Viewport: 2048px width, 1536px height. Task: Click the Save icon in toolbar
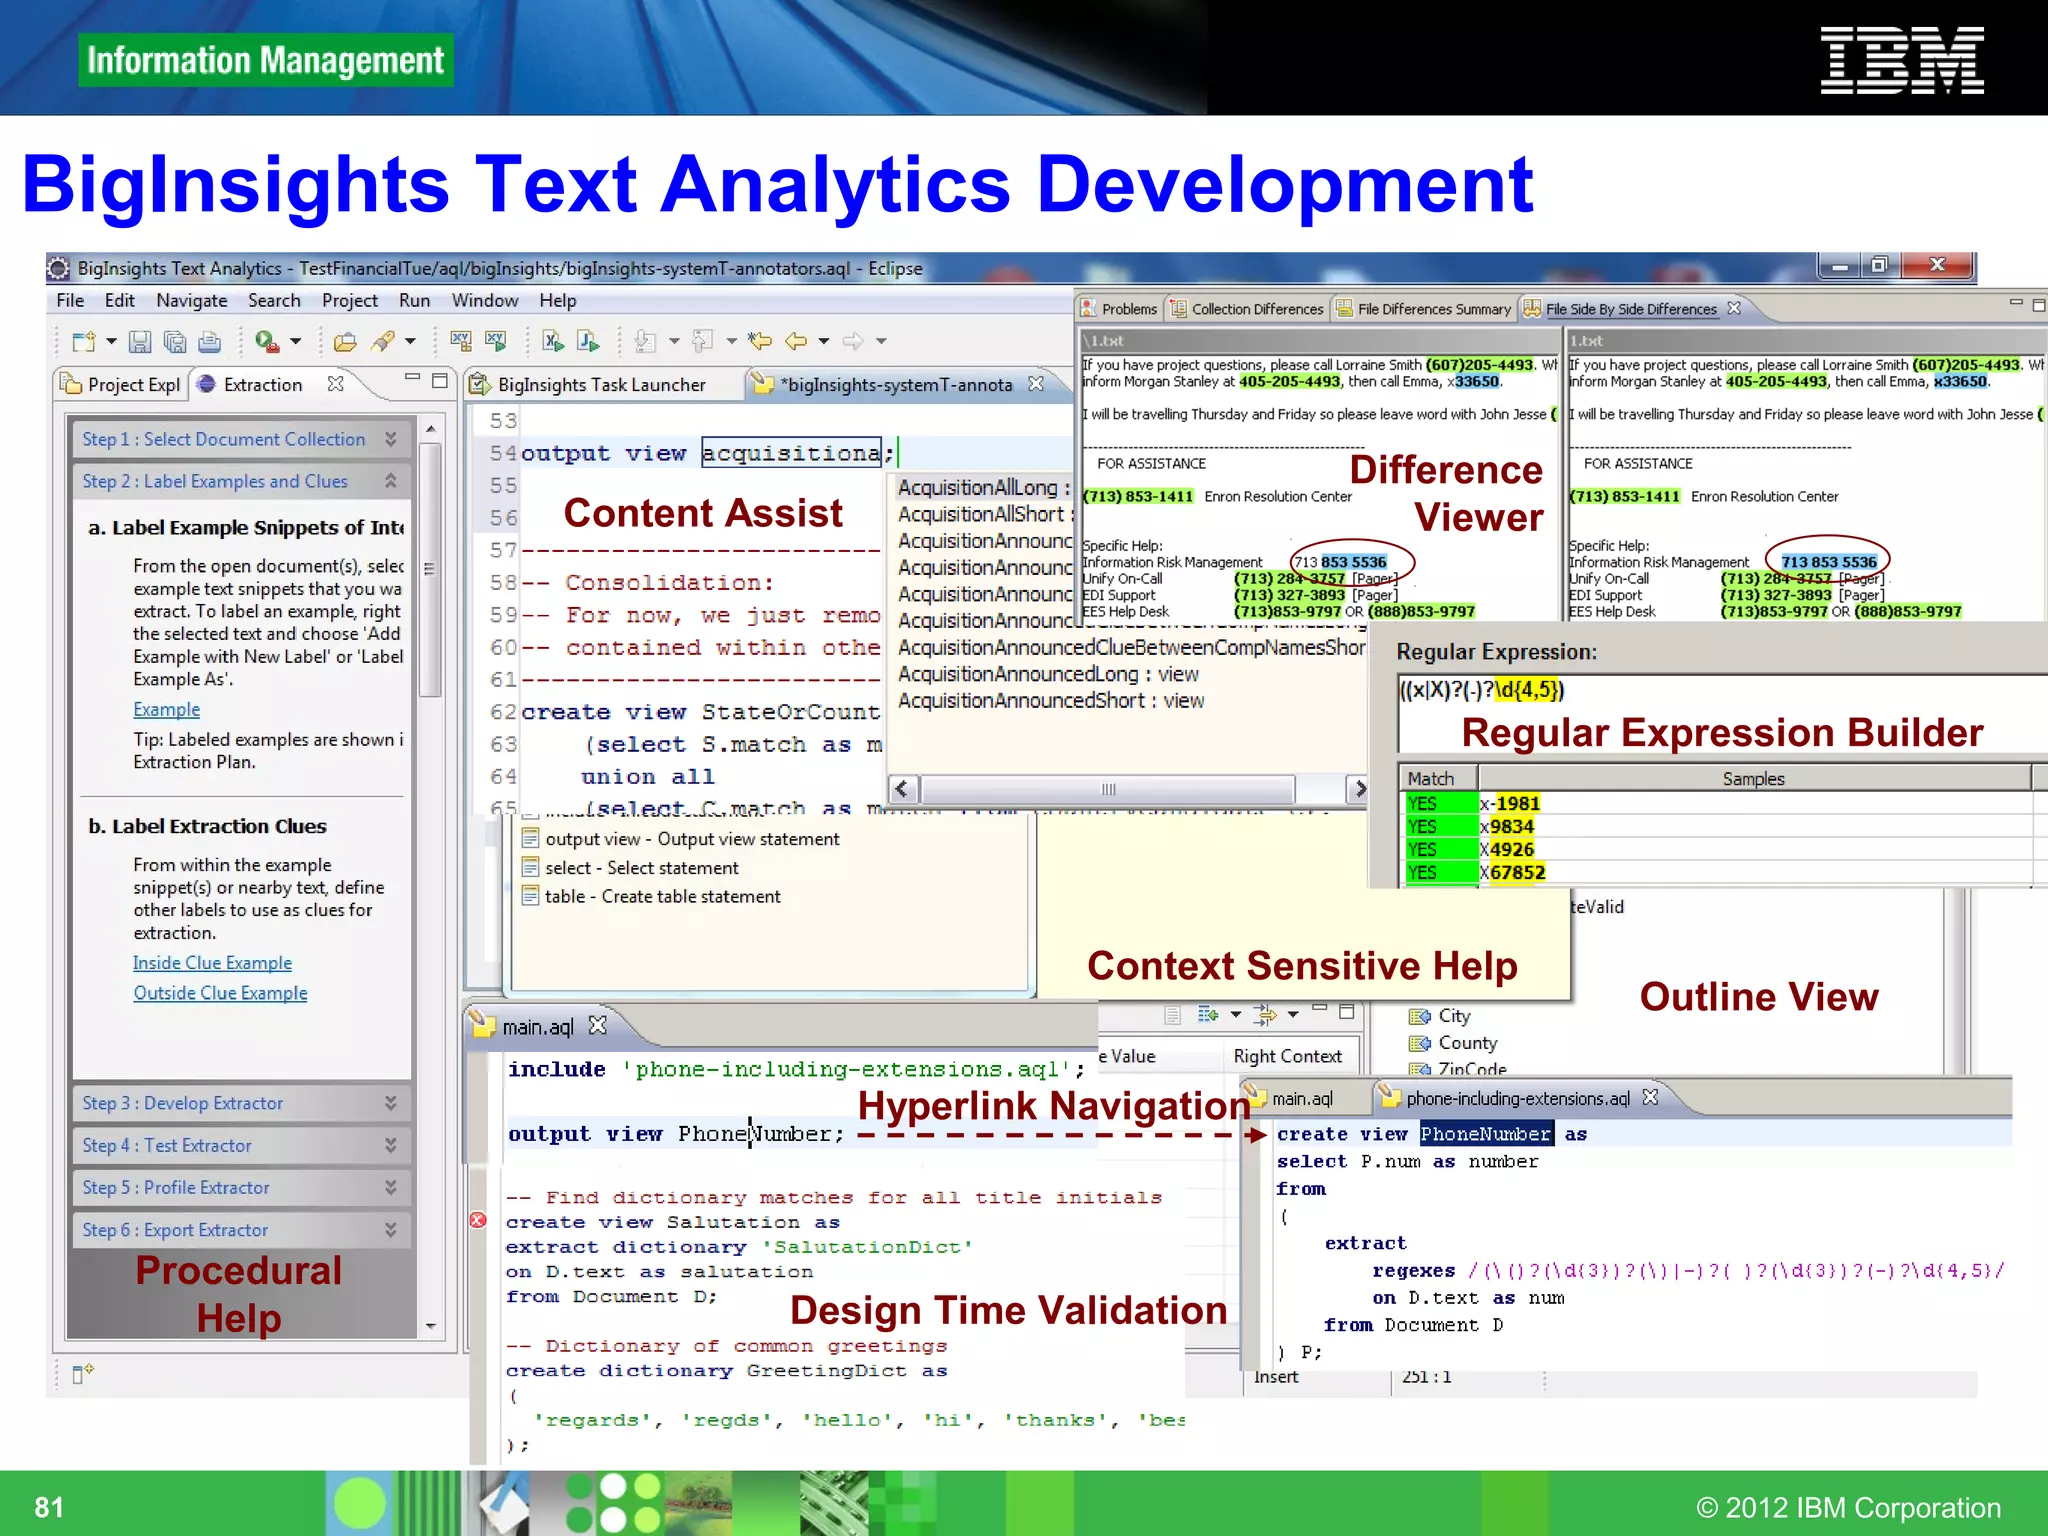coord(140,342)
